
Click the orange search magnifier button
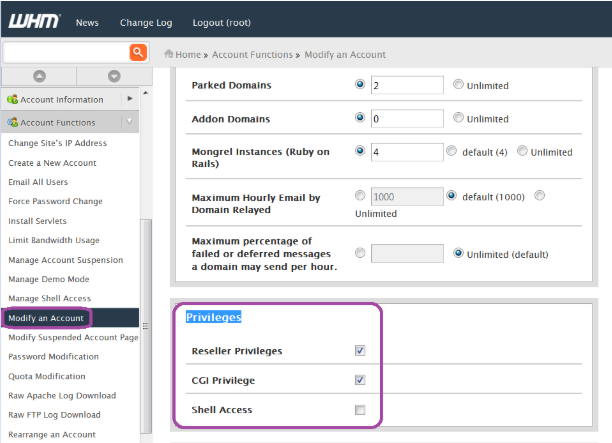138,52
